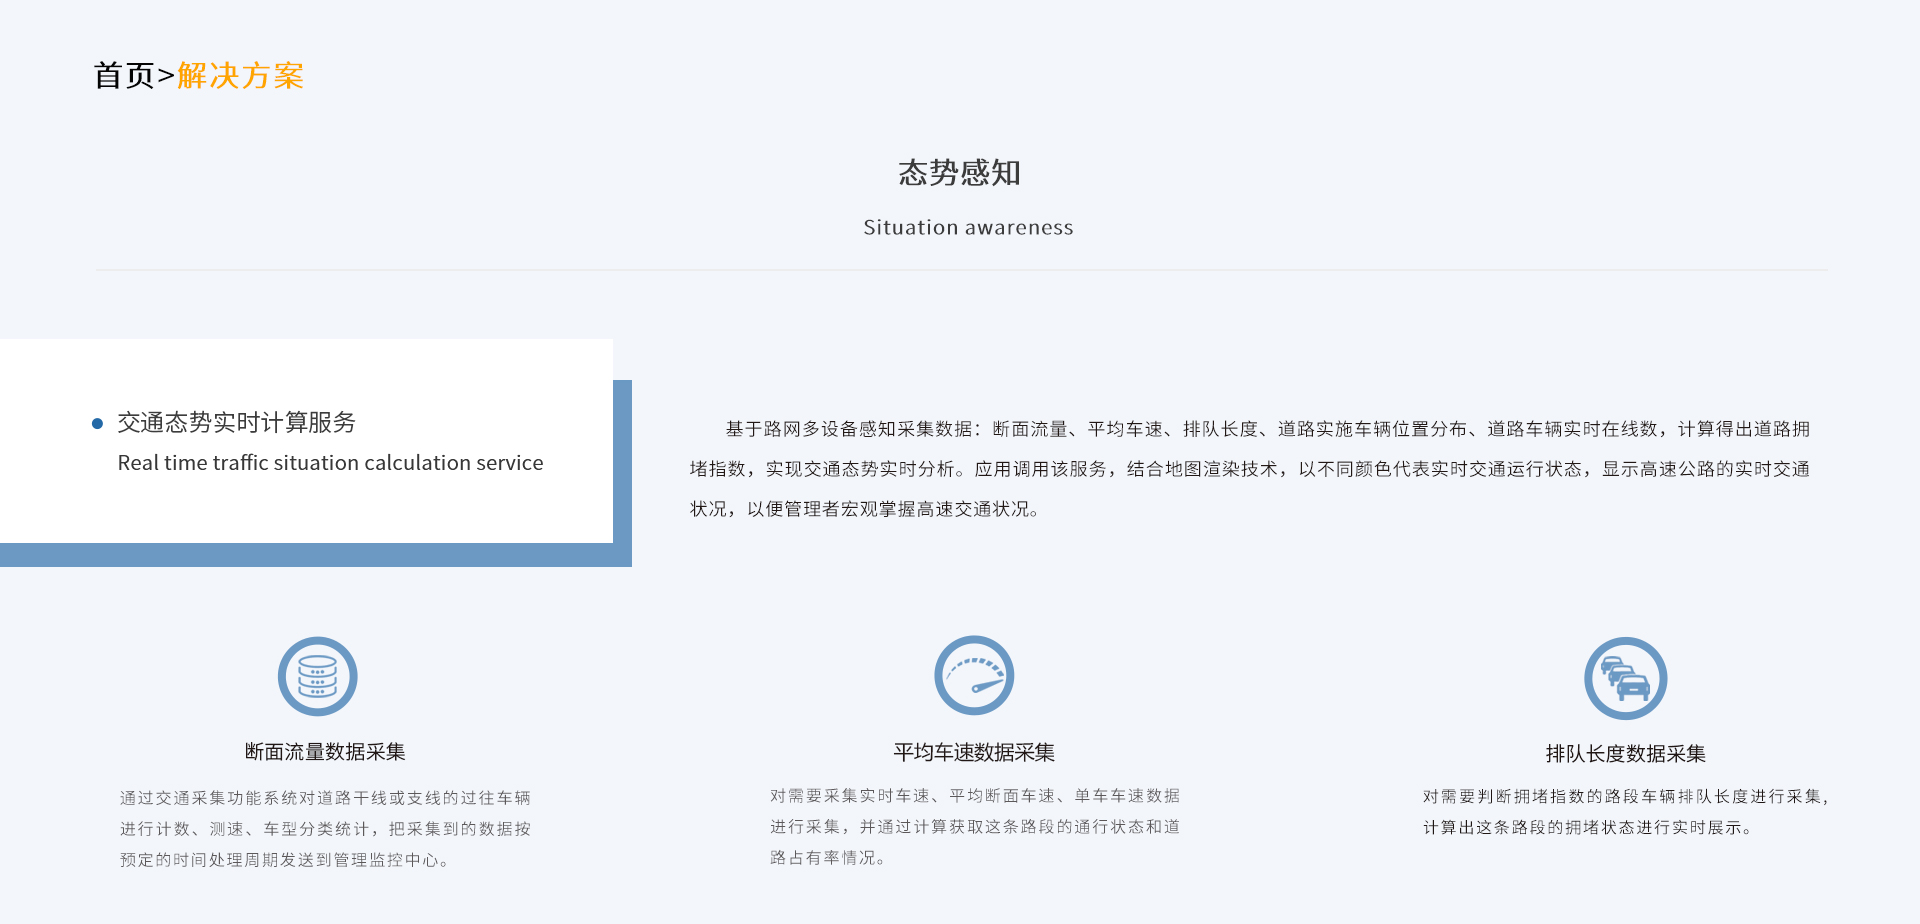
Task: Click the paragraph starting 基于路网多设备感知采集数据
Action: (1250, 469)
